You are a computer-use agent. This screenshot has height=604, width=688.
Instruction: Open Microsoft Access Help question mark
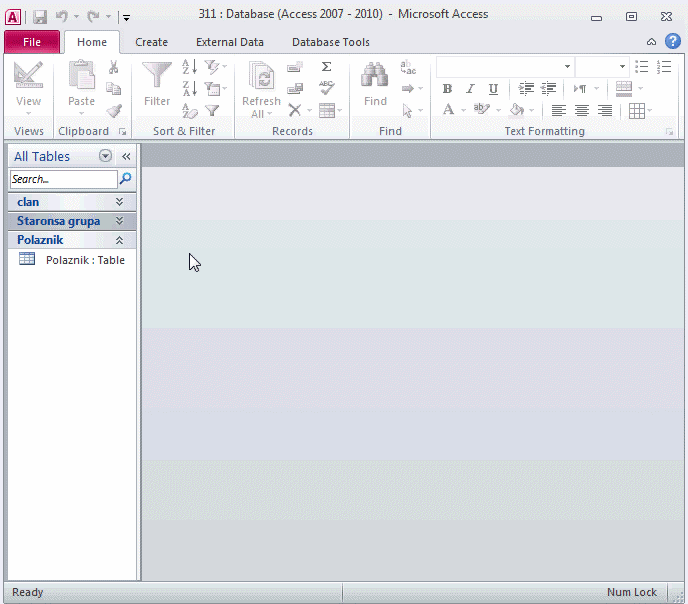(x=673, y=42)
